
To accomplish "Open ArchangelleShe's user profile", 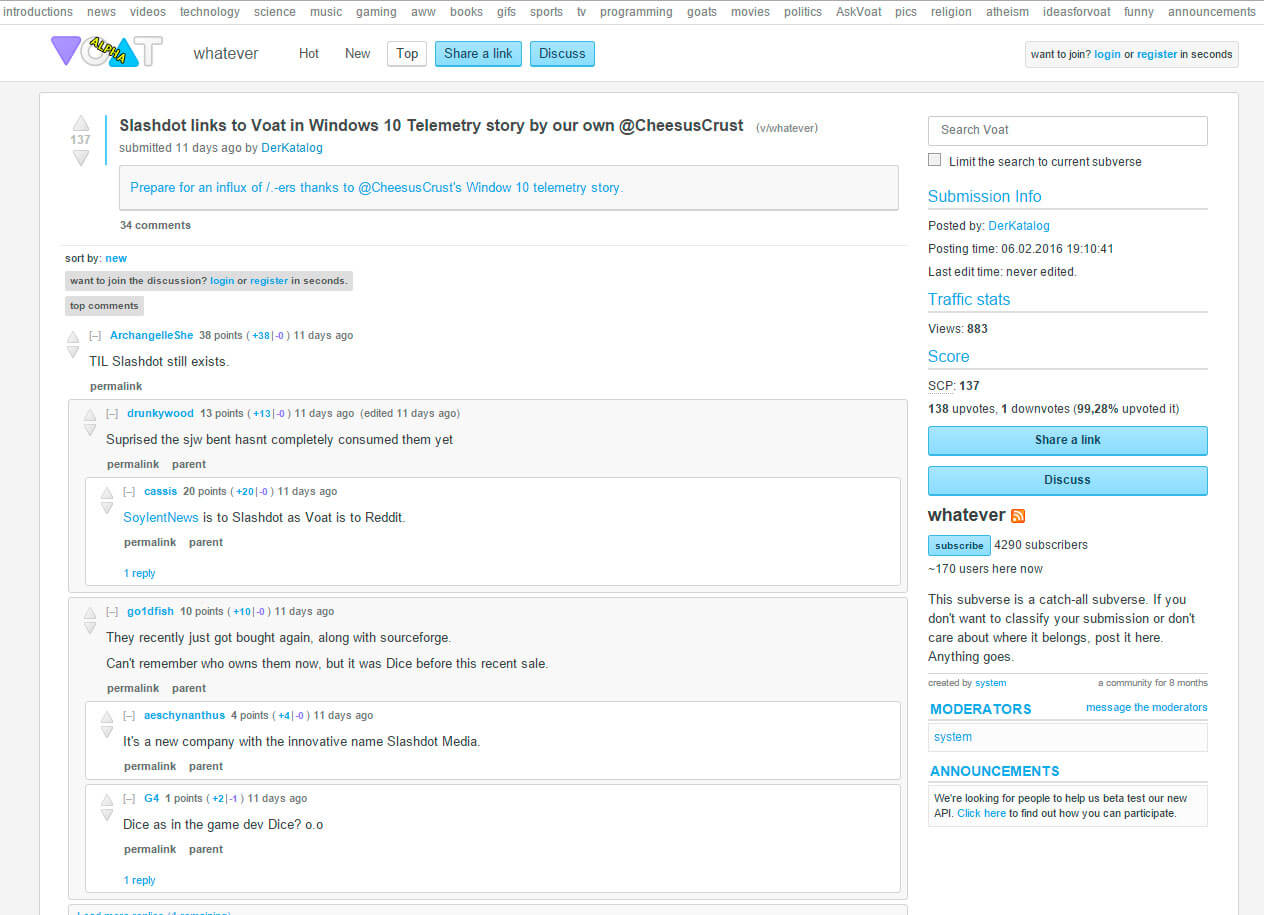I will click(151, 336).
